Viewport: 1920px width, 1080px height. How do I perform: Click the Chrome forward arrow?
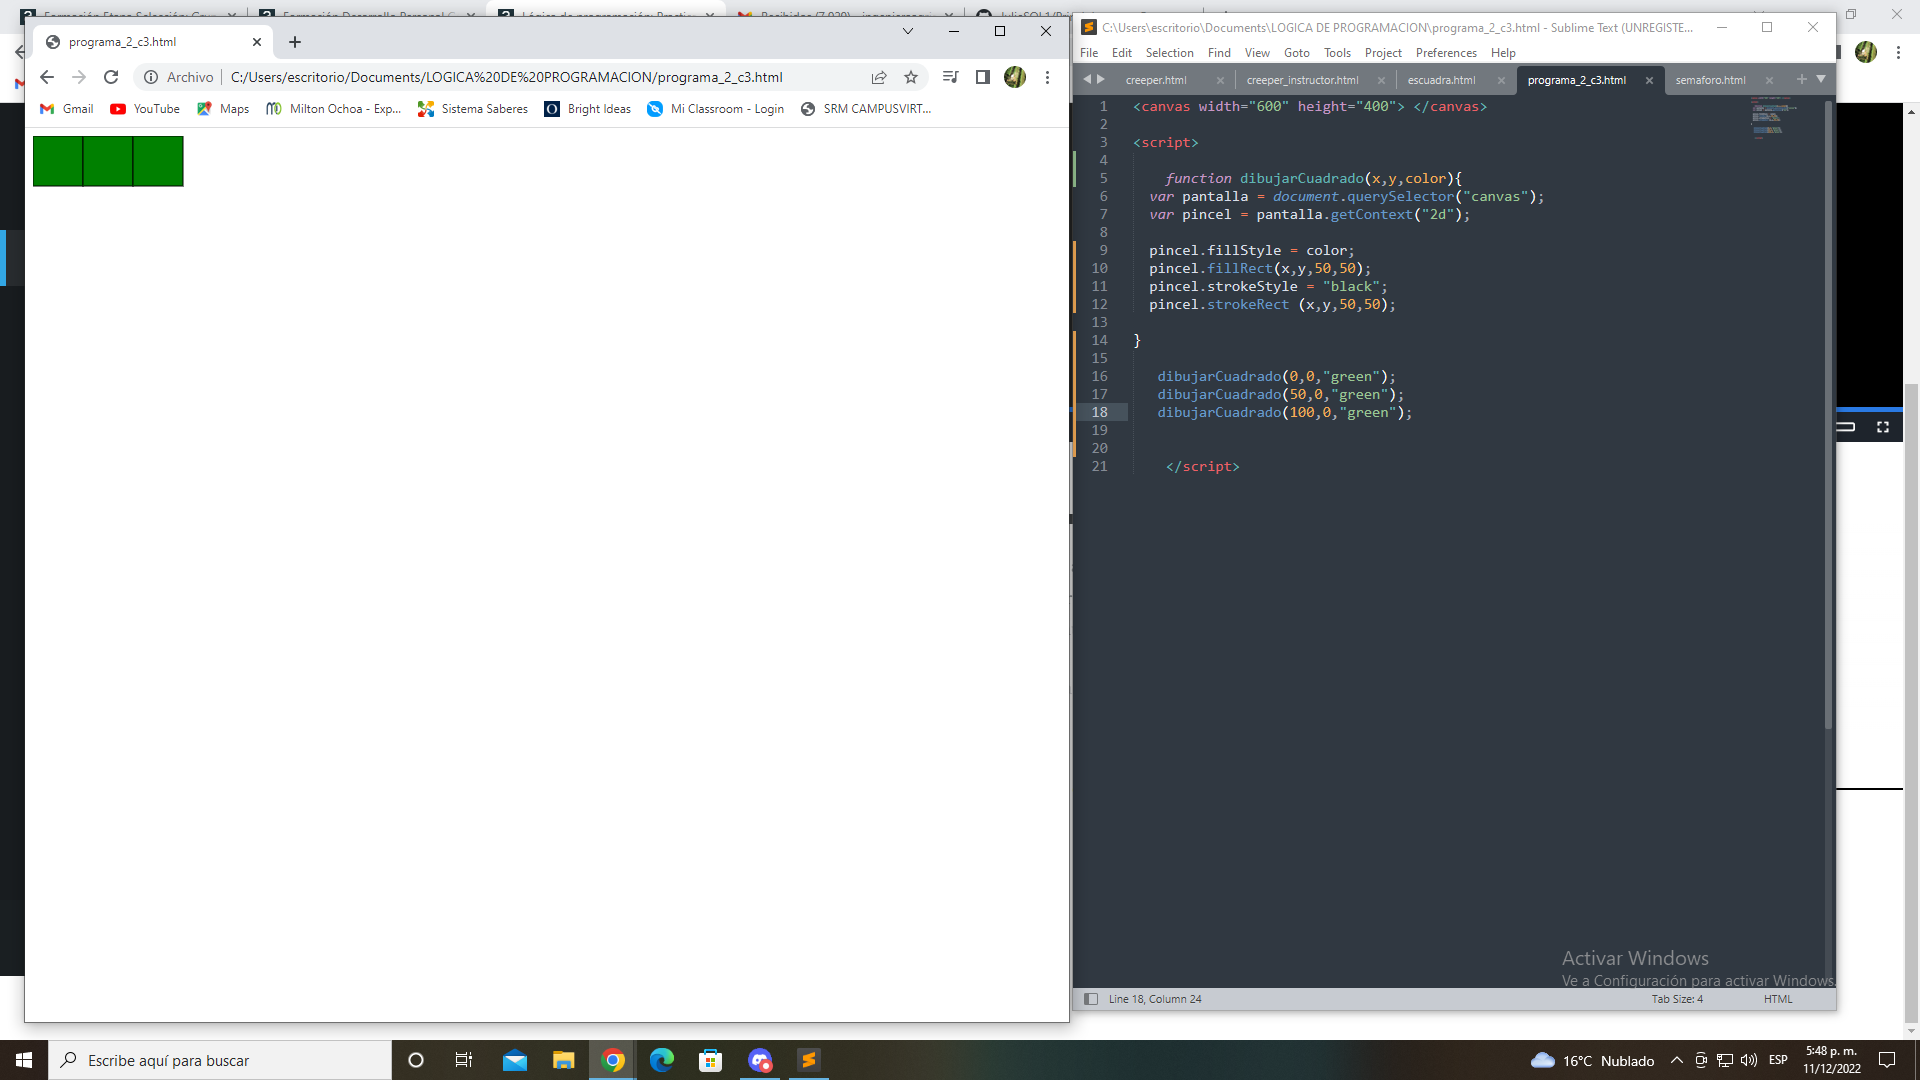point(79,77)
